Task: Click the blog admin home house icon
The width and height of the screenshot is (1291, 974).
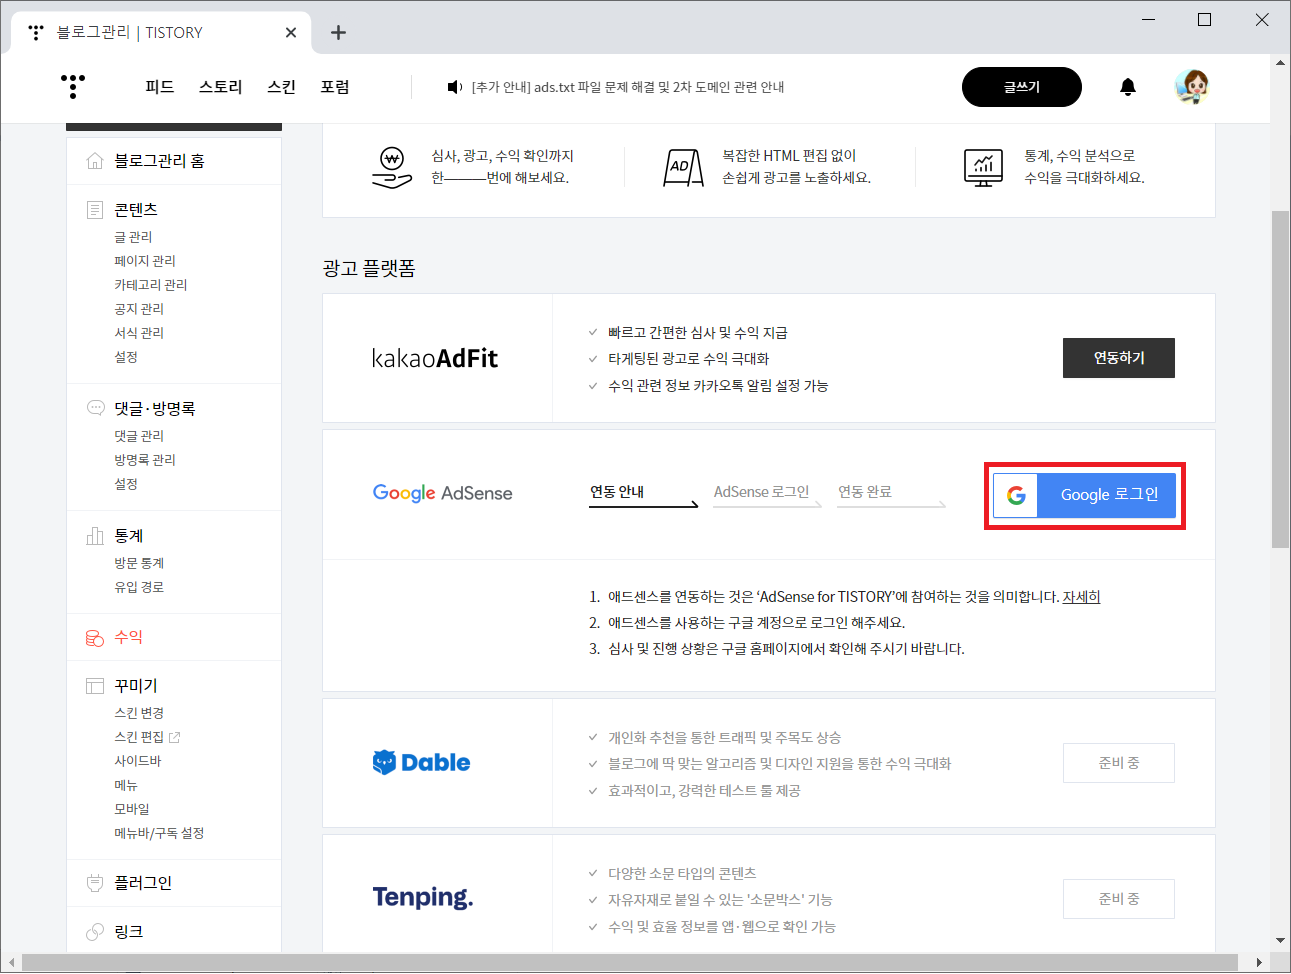Action: 95,161
